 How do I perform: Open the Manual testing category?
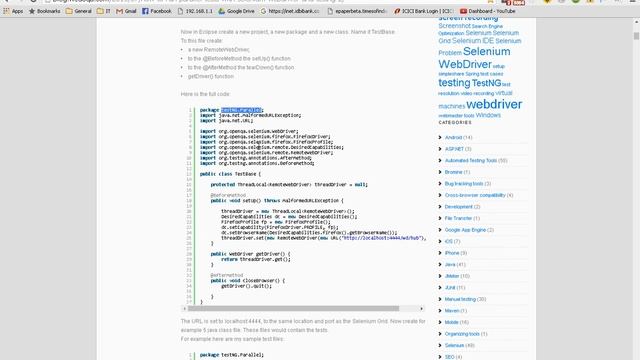click(x=460, y=299)
